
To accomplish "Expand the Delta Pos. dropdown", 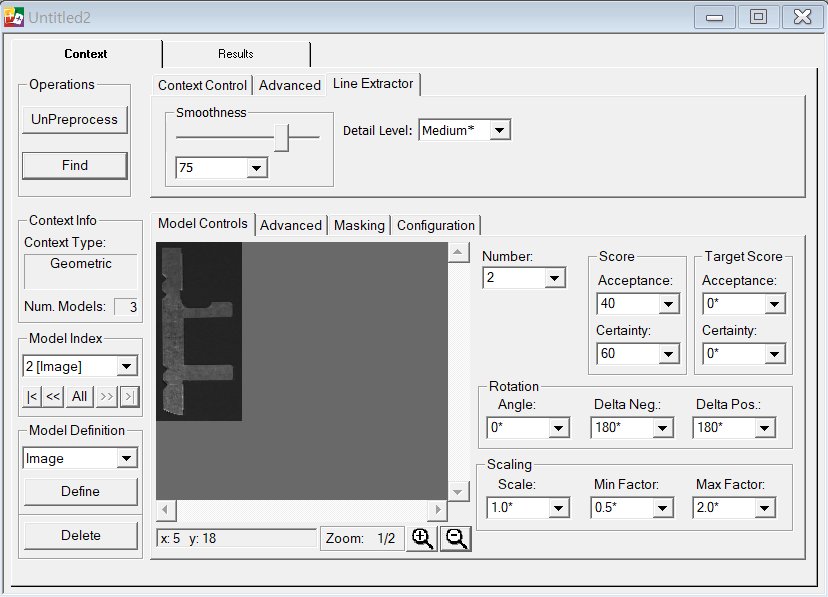I will (x=765, y=428).
